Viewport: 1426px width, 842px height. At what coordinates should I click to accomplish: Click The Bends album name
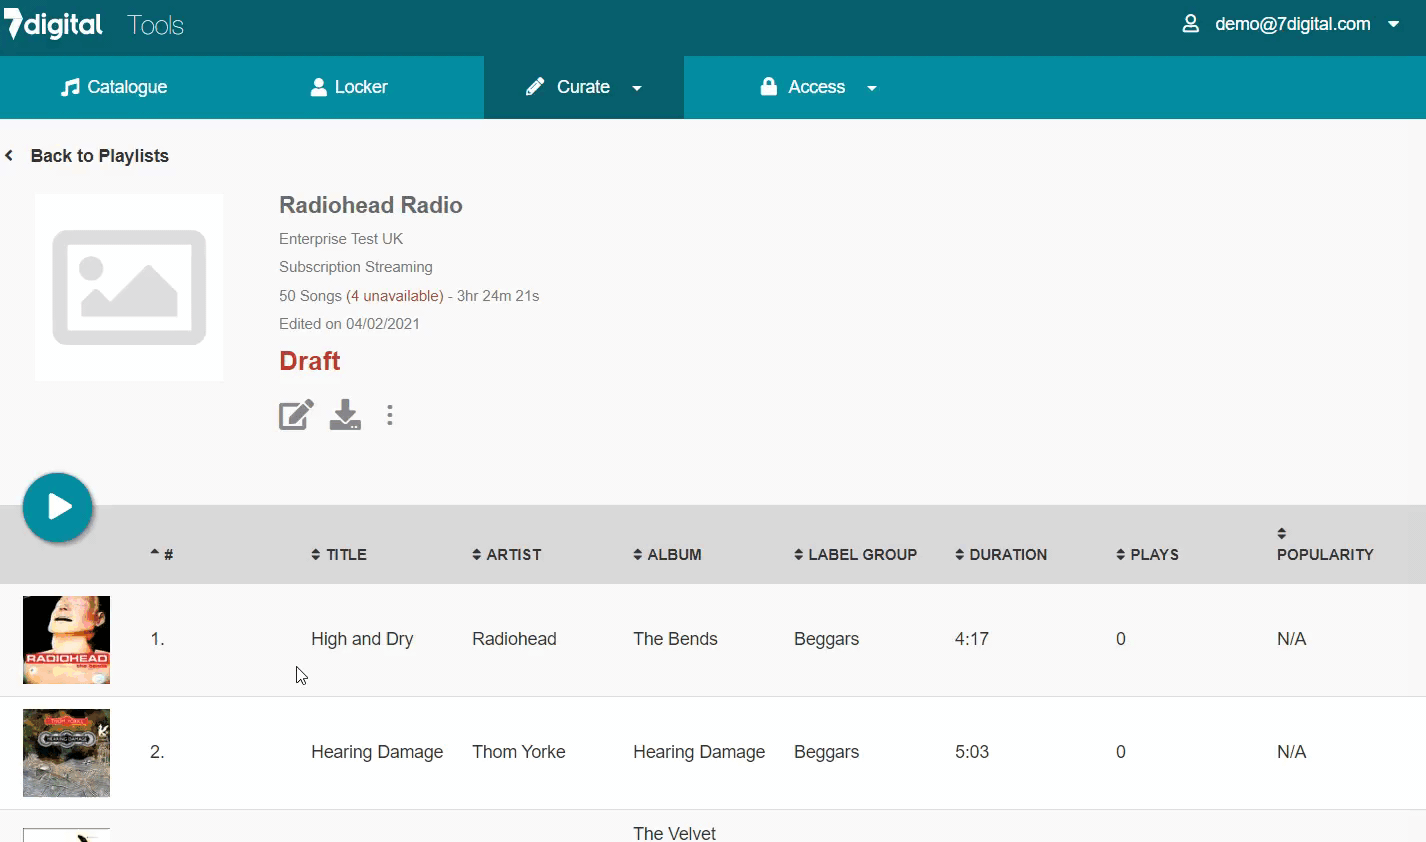[x=675, y=639]
